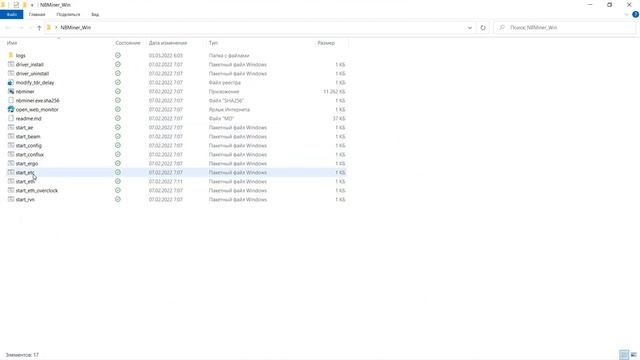
Task: Click the Properties quick access icon in the title bar
Action: click(16, 5)
